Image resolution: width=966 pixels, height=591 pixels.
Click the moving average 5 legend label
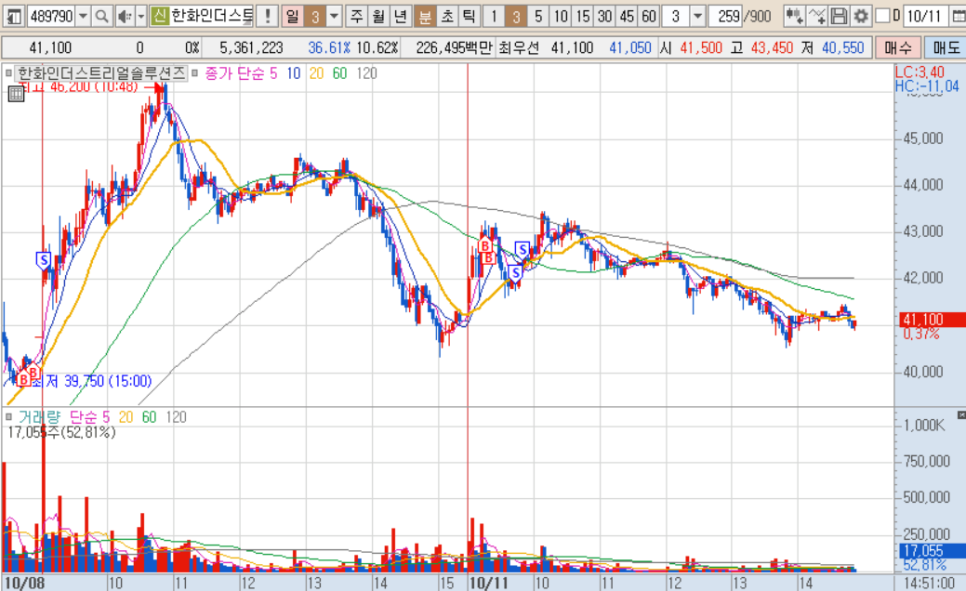tap(274, 74)
